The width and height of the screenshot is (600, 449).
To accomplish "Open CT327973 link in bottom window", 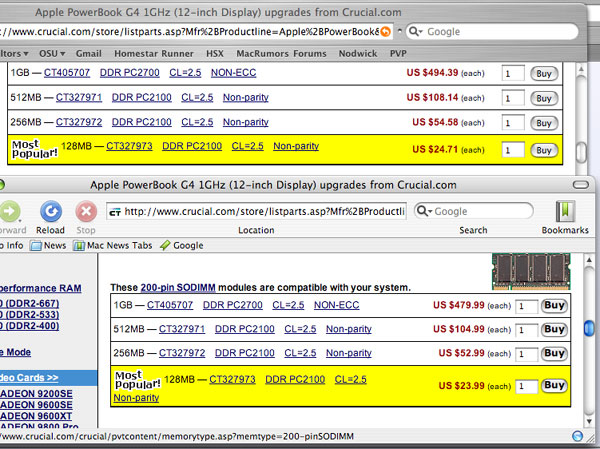I will click(232, 379).
